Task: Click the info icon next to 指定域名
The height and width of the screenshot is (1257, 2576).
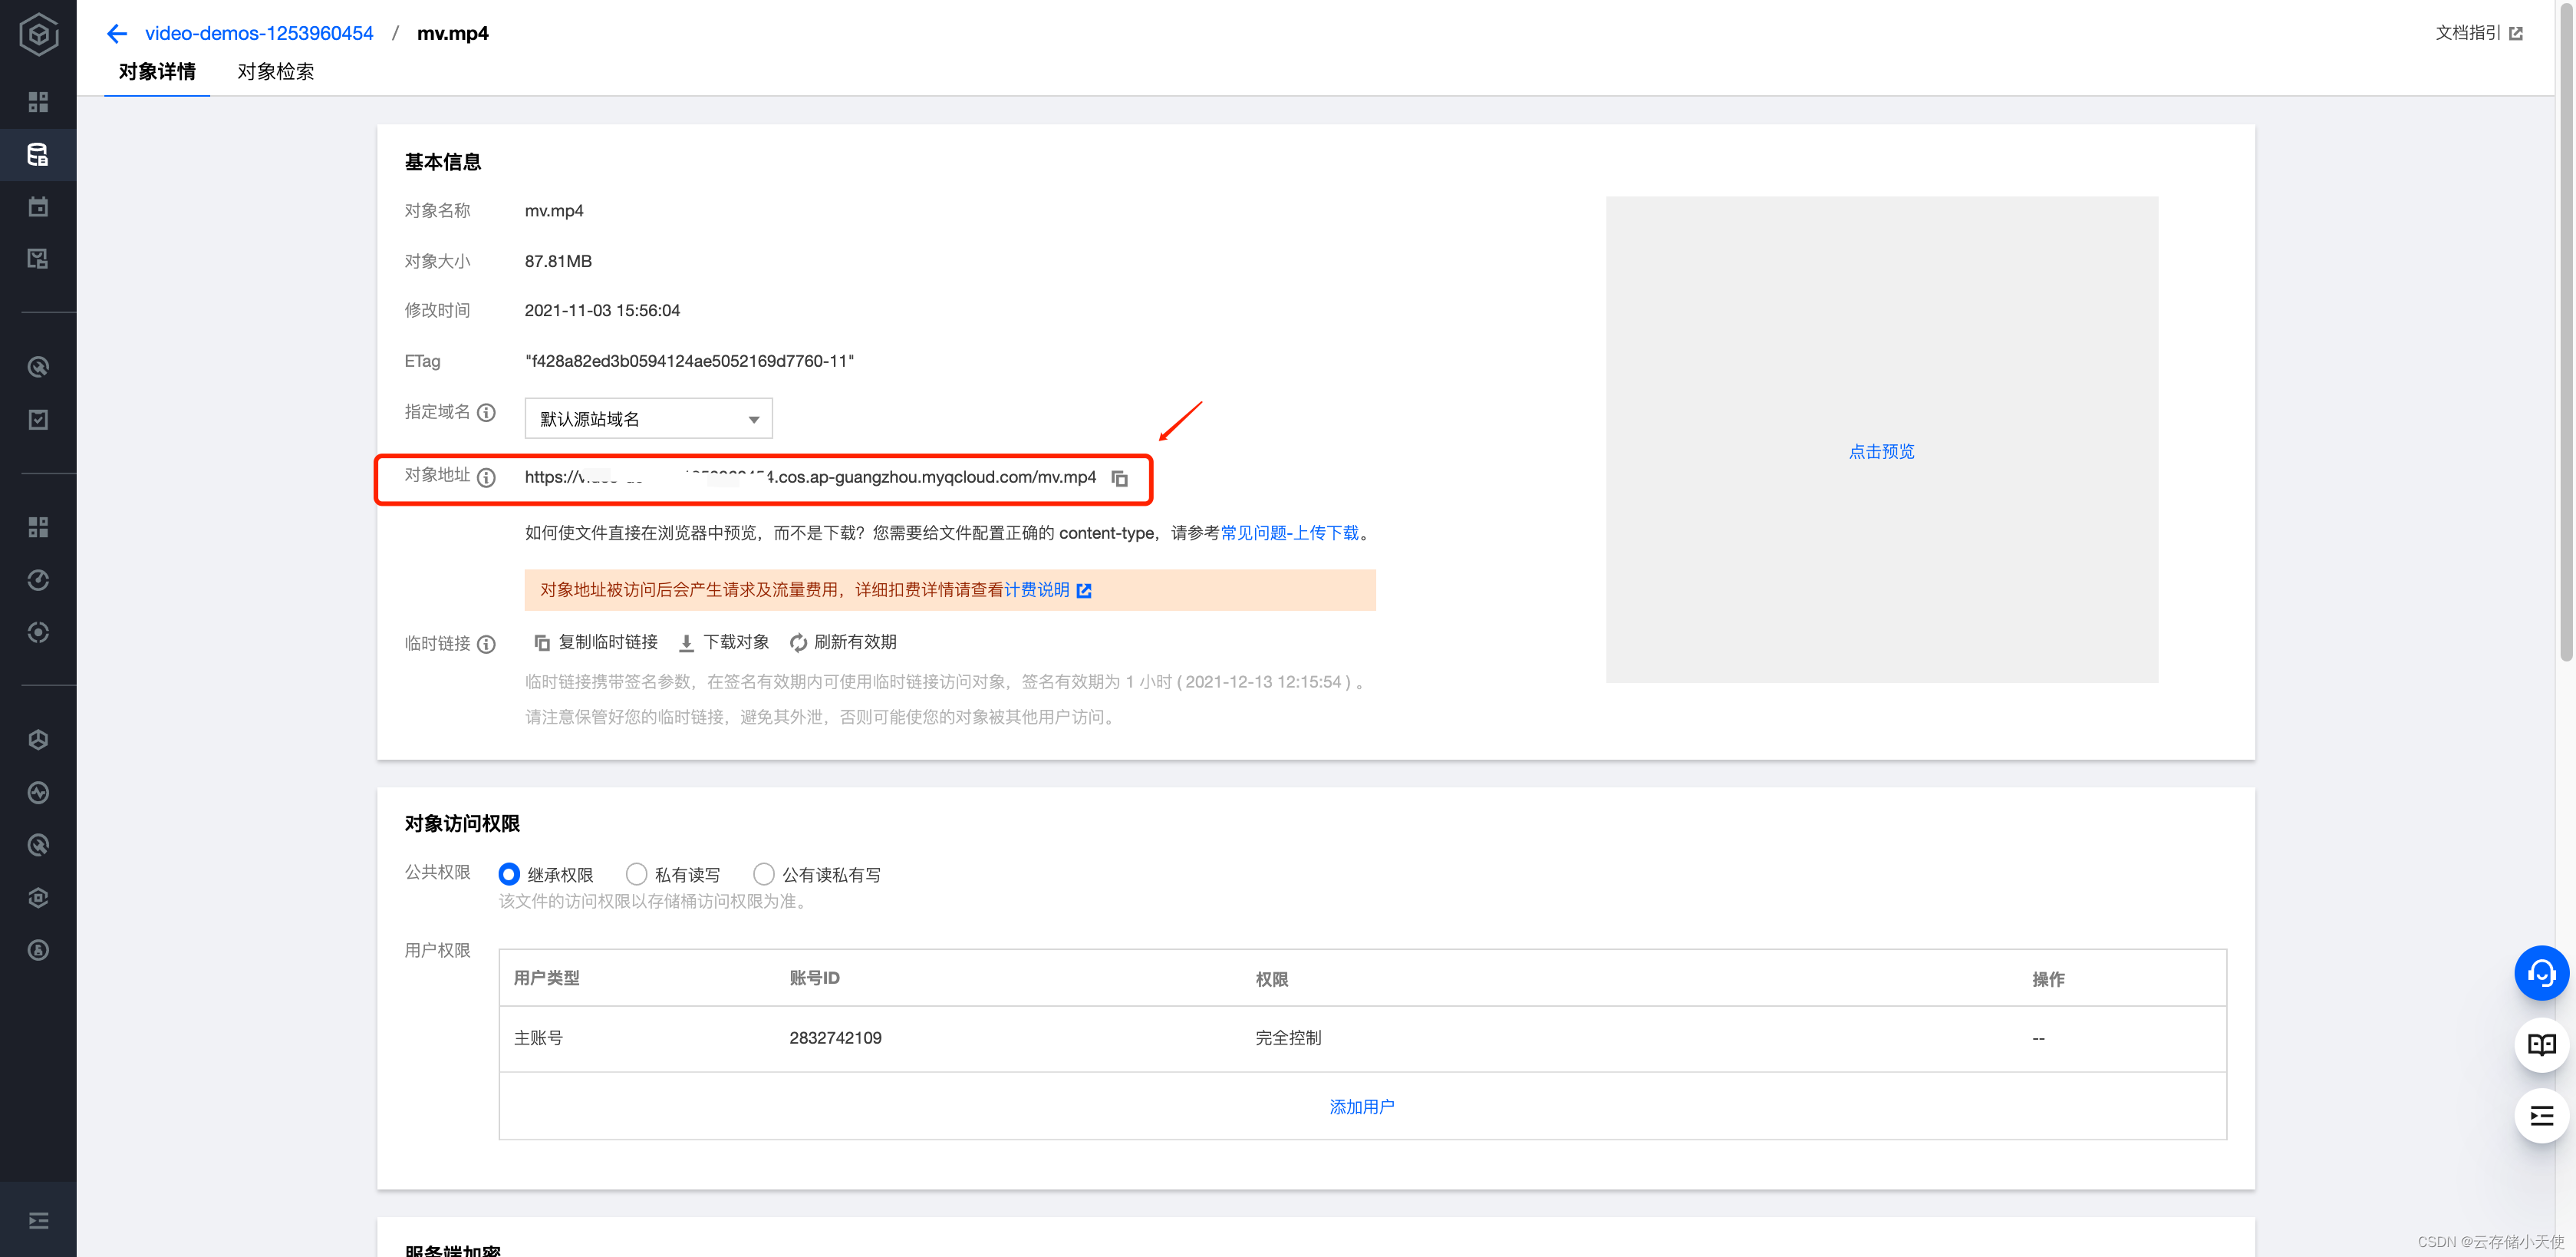Action: pyautogui.click(x=487, y=413)
